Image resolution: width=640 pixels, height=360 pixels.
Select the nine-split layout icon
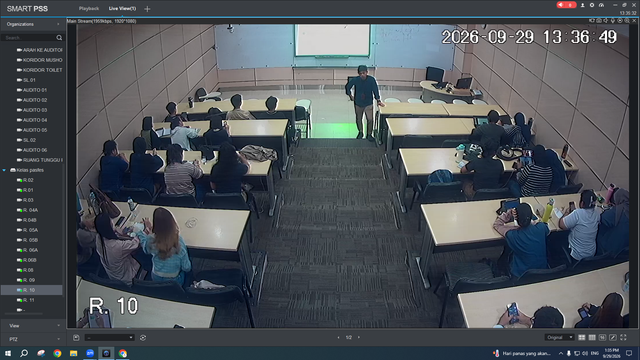pos(592,338)
